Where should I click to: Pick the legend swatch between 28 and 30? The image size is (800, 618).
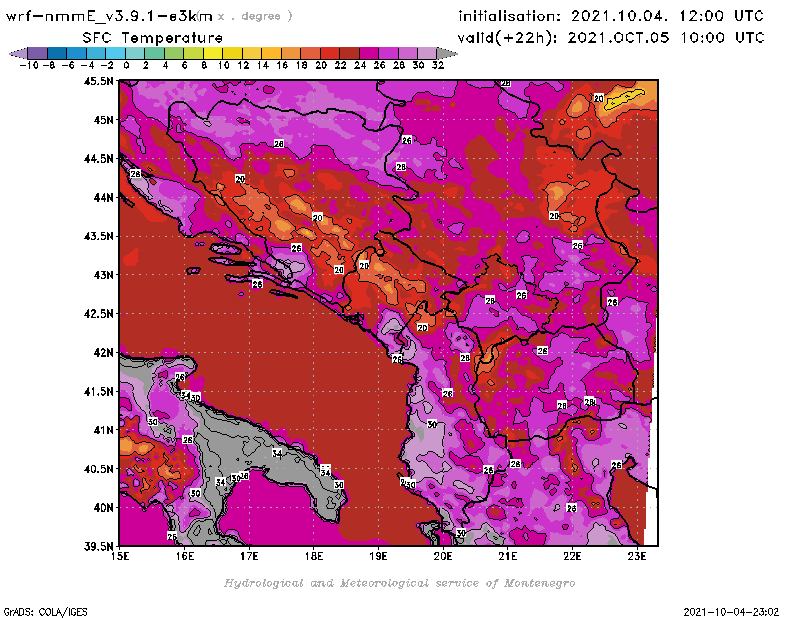click(x=408, y=53)
